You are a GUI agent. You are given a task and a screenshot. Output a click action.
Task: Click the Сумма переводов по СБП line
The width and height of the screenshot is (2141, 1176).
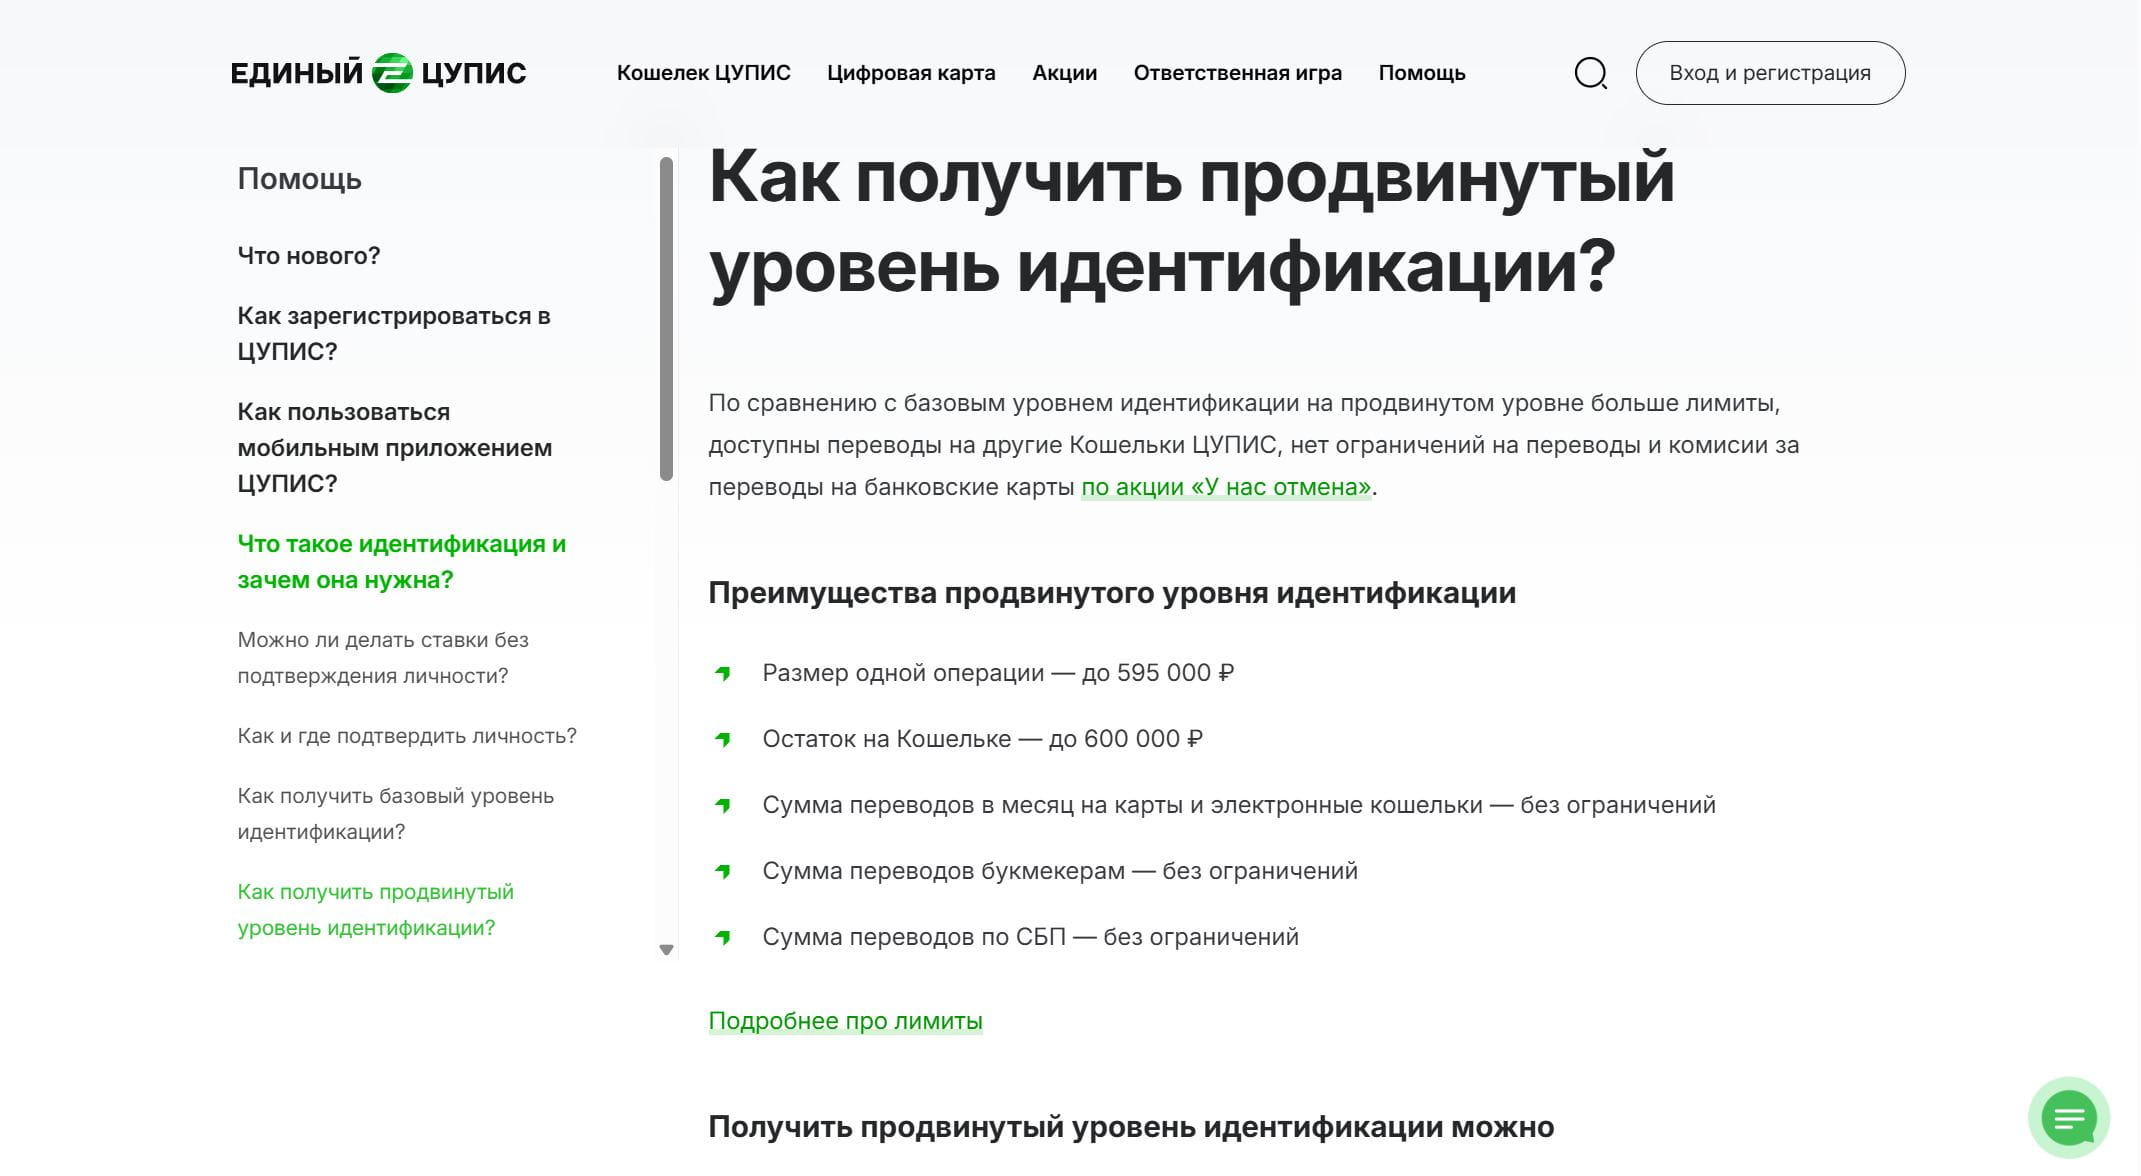(x=1030, y=937)
